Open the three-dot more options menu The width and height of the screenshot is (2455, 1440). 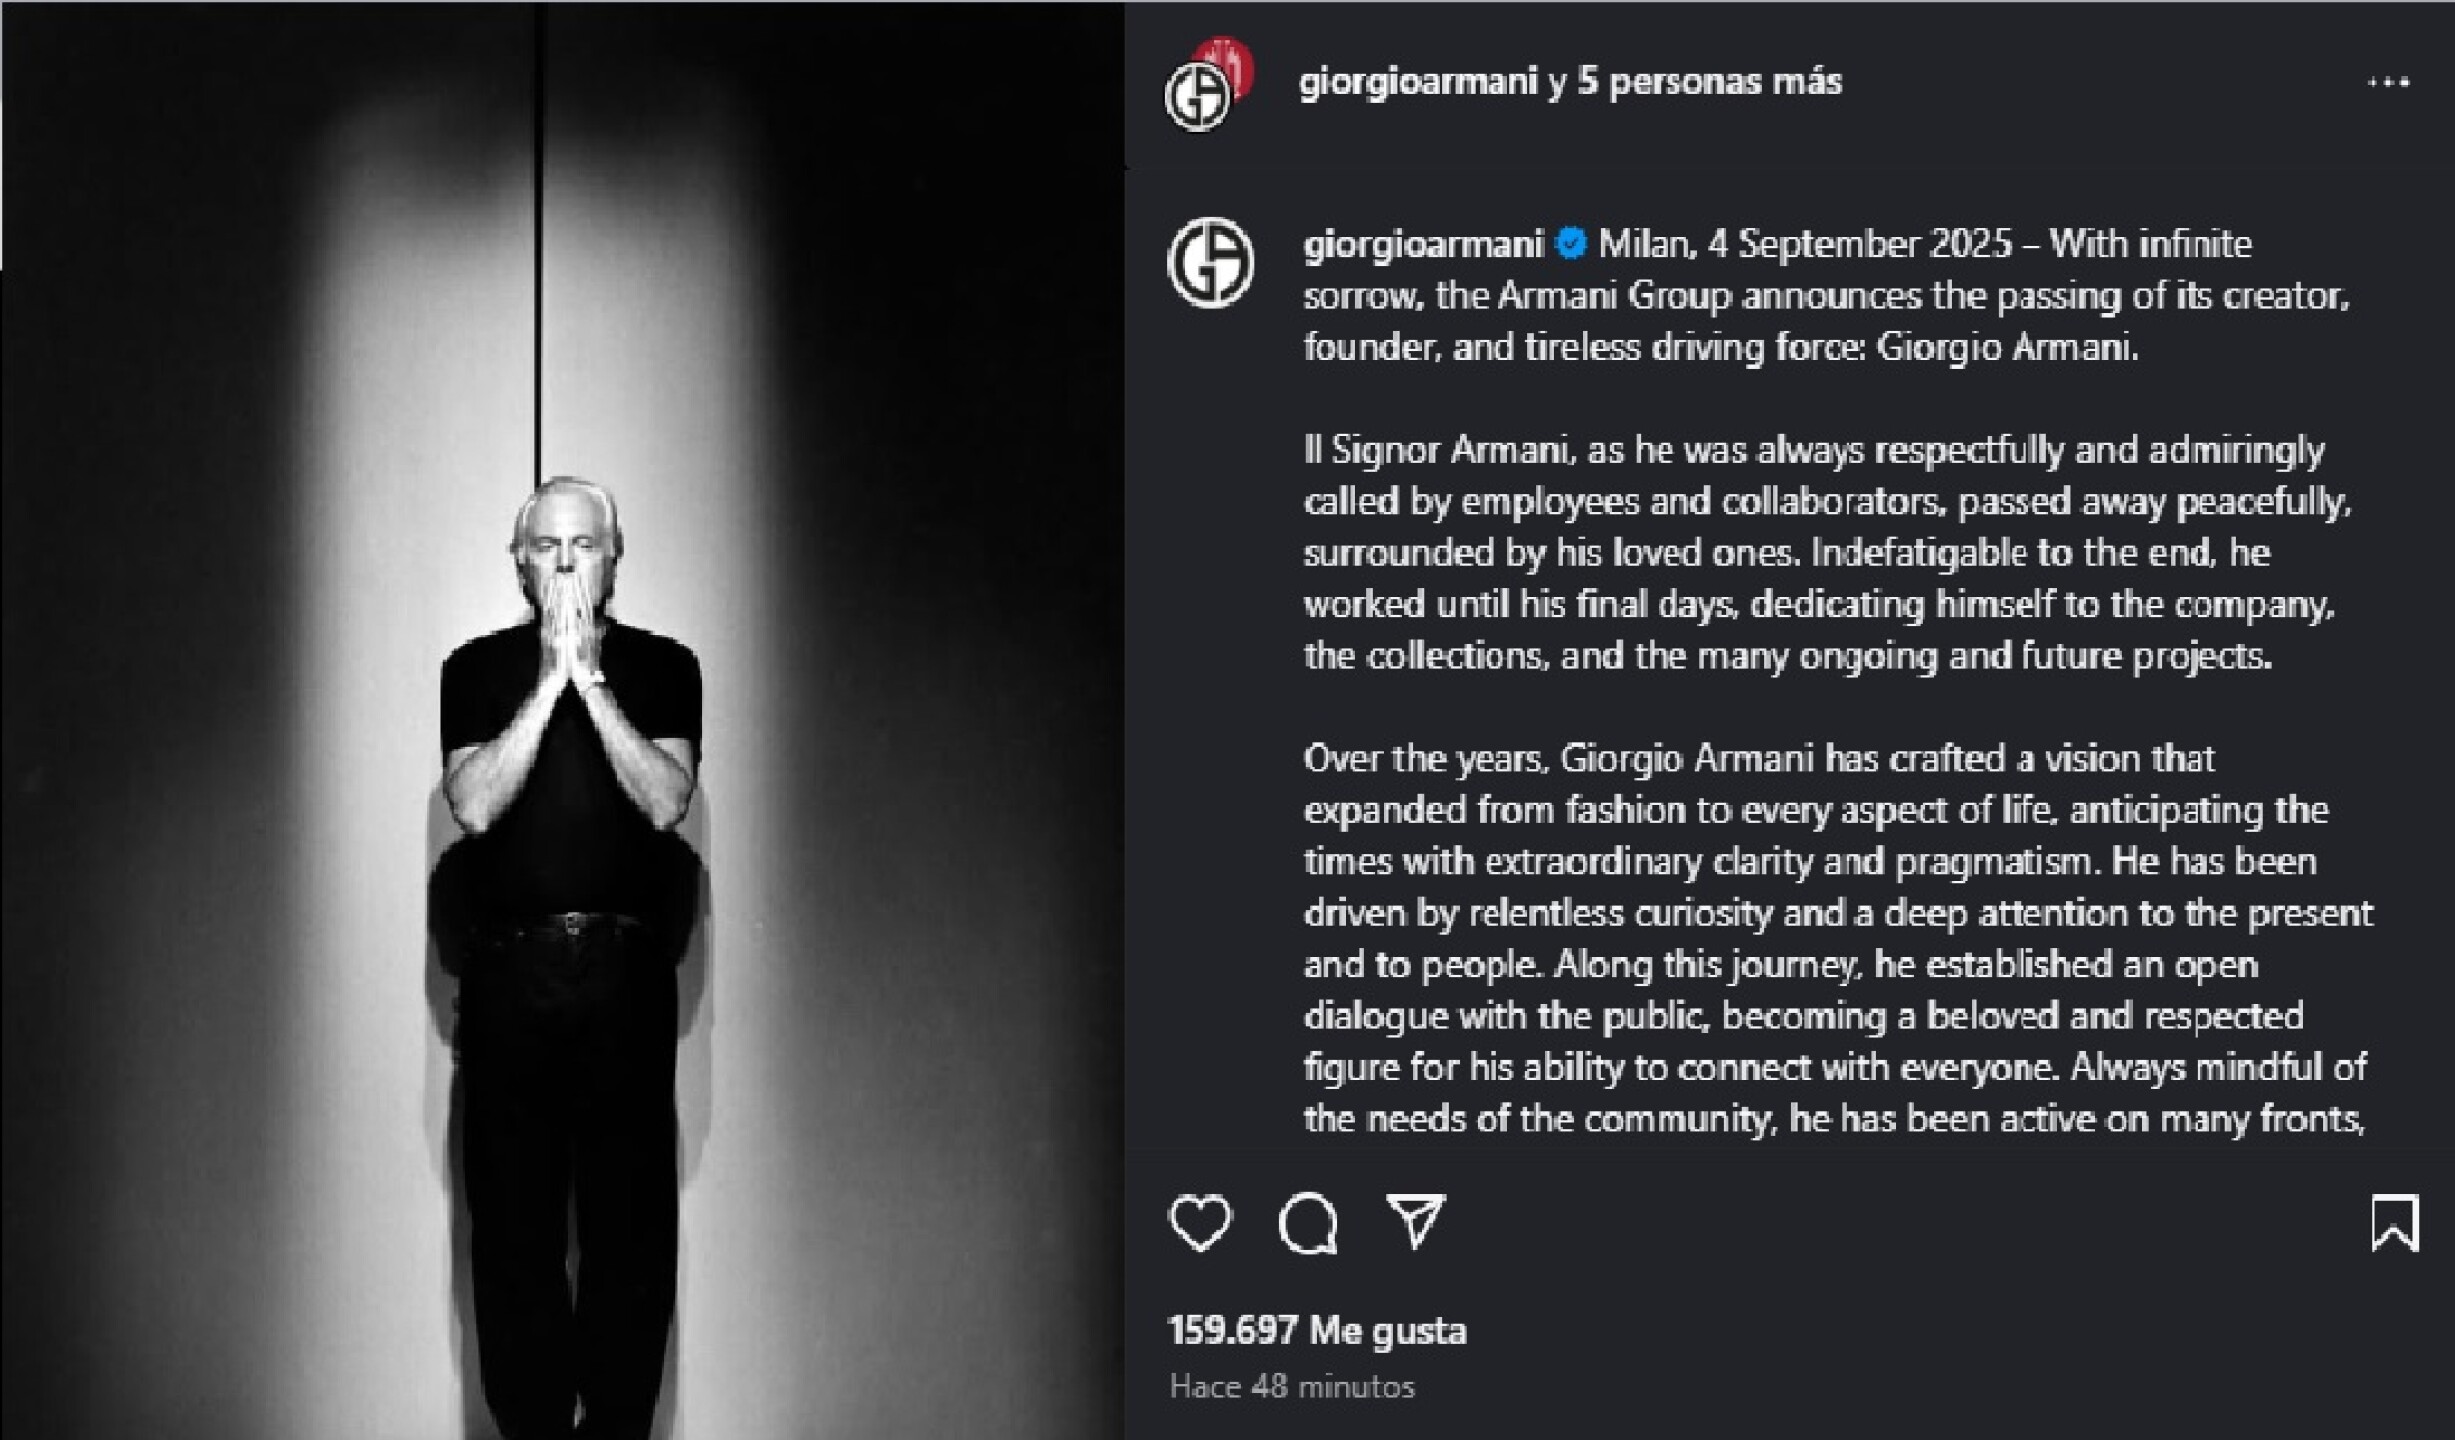[x=2389, y=82]
